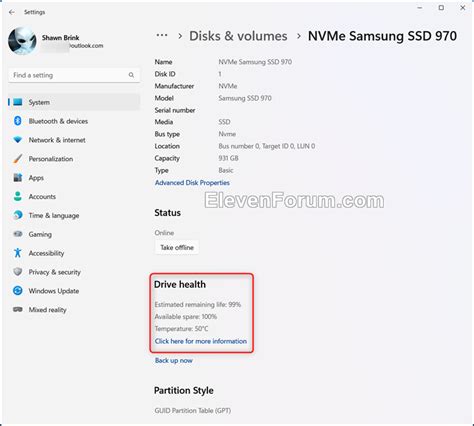Click the Back up now link
The width and height of the screenshot is (474, 426).
coord(174,360)
